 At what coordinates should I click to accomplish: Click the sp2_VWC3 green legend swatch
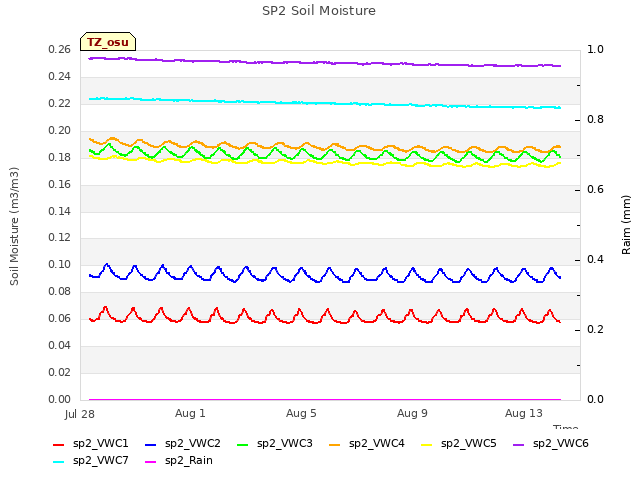point(243,444)
